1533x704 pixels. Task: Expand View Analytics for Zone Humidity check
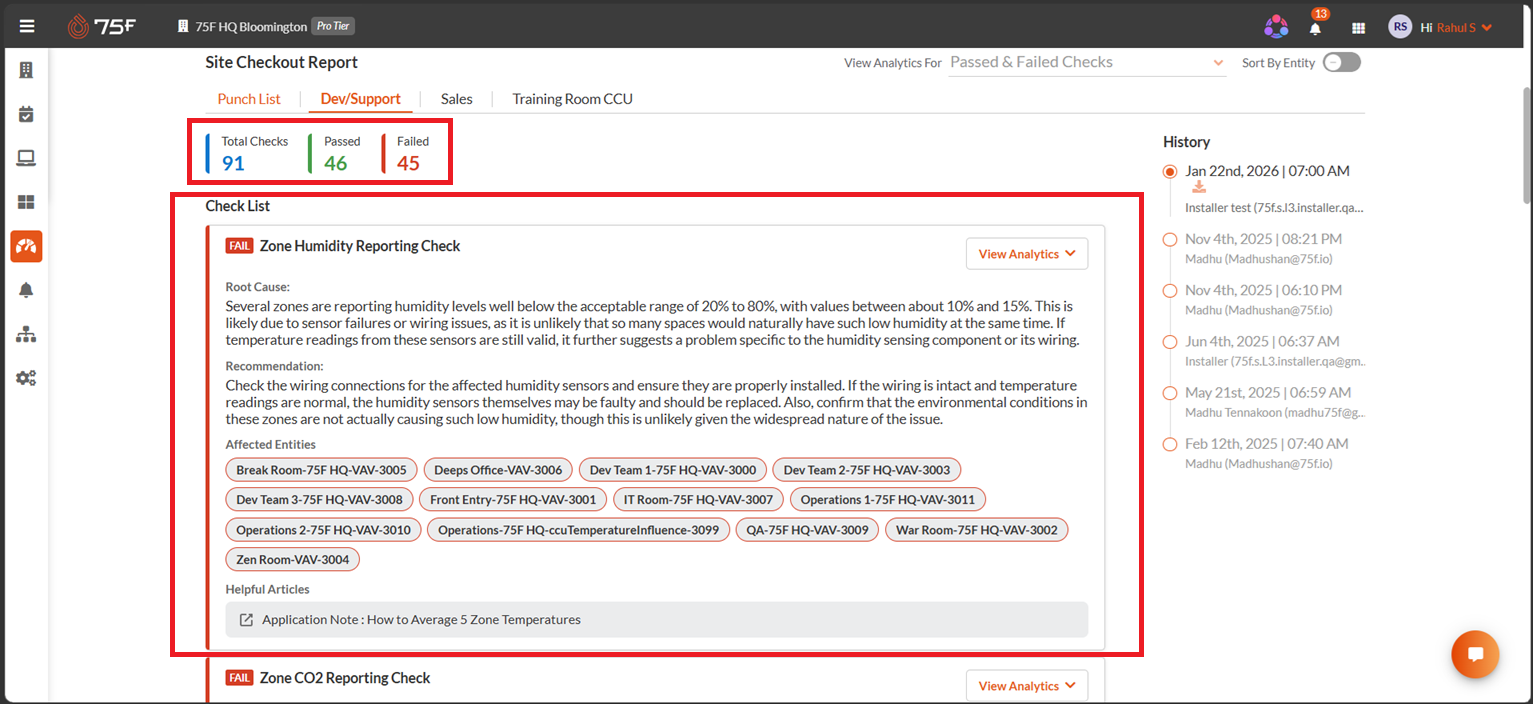point(1027,254)
